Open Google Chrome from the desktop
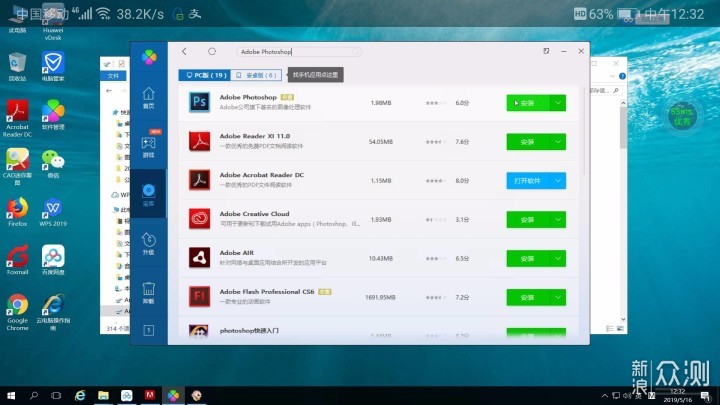 (17, 312)
